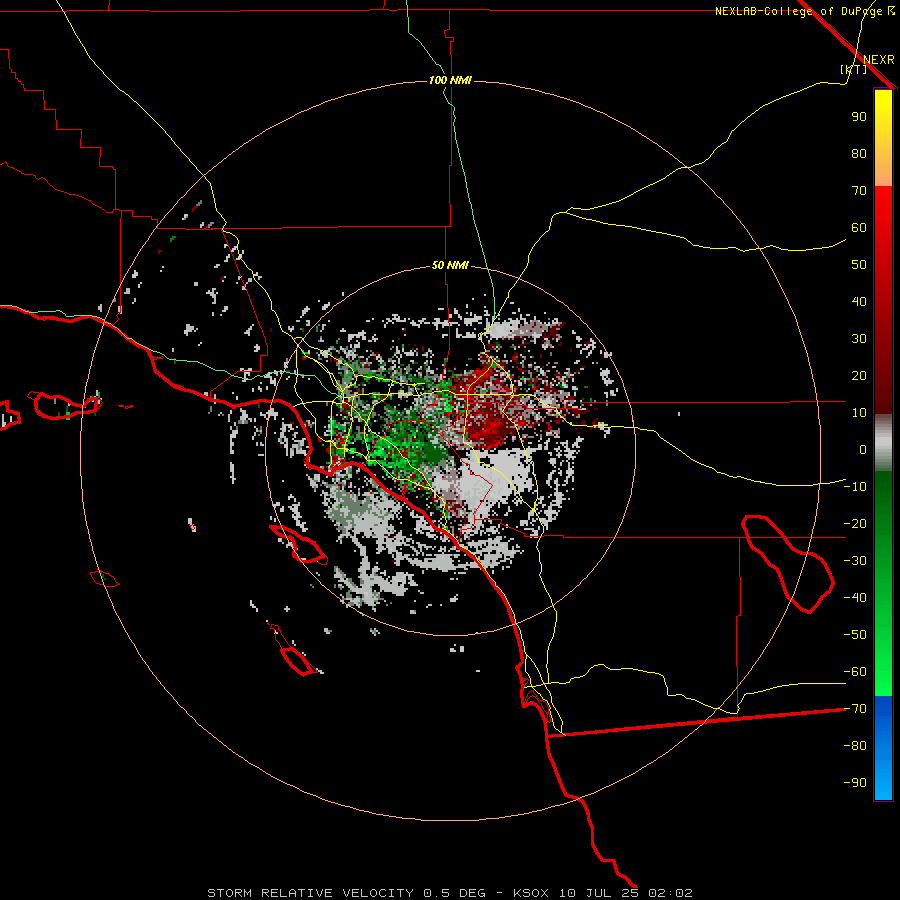Image resolution: width=900 pixels, height=900 pixels.
Task: Pick the 60 scale label
Action: pos(859,227)
